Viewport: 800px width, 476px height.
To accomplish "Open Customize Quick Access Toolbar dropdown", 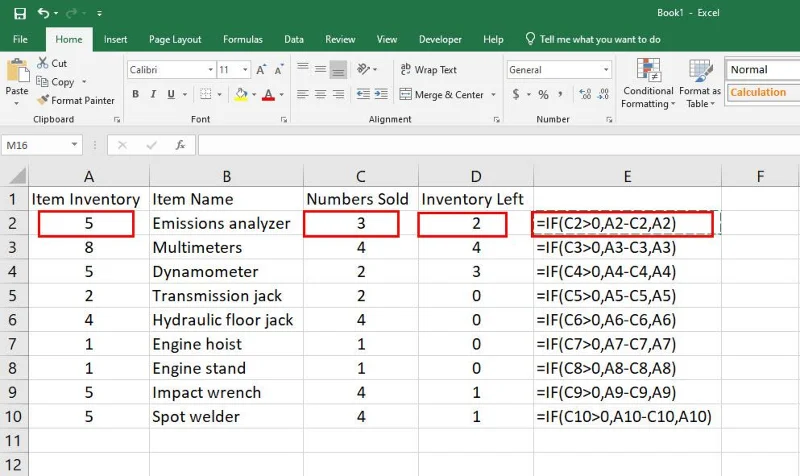I will point(99,14).
